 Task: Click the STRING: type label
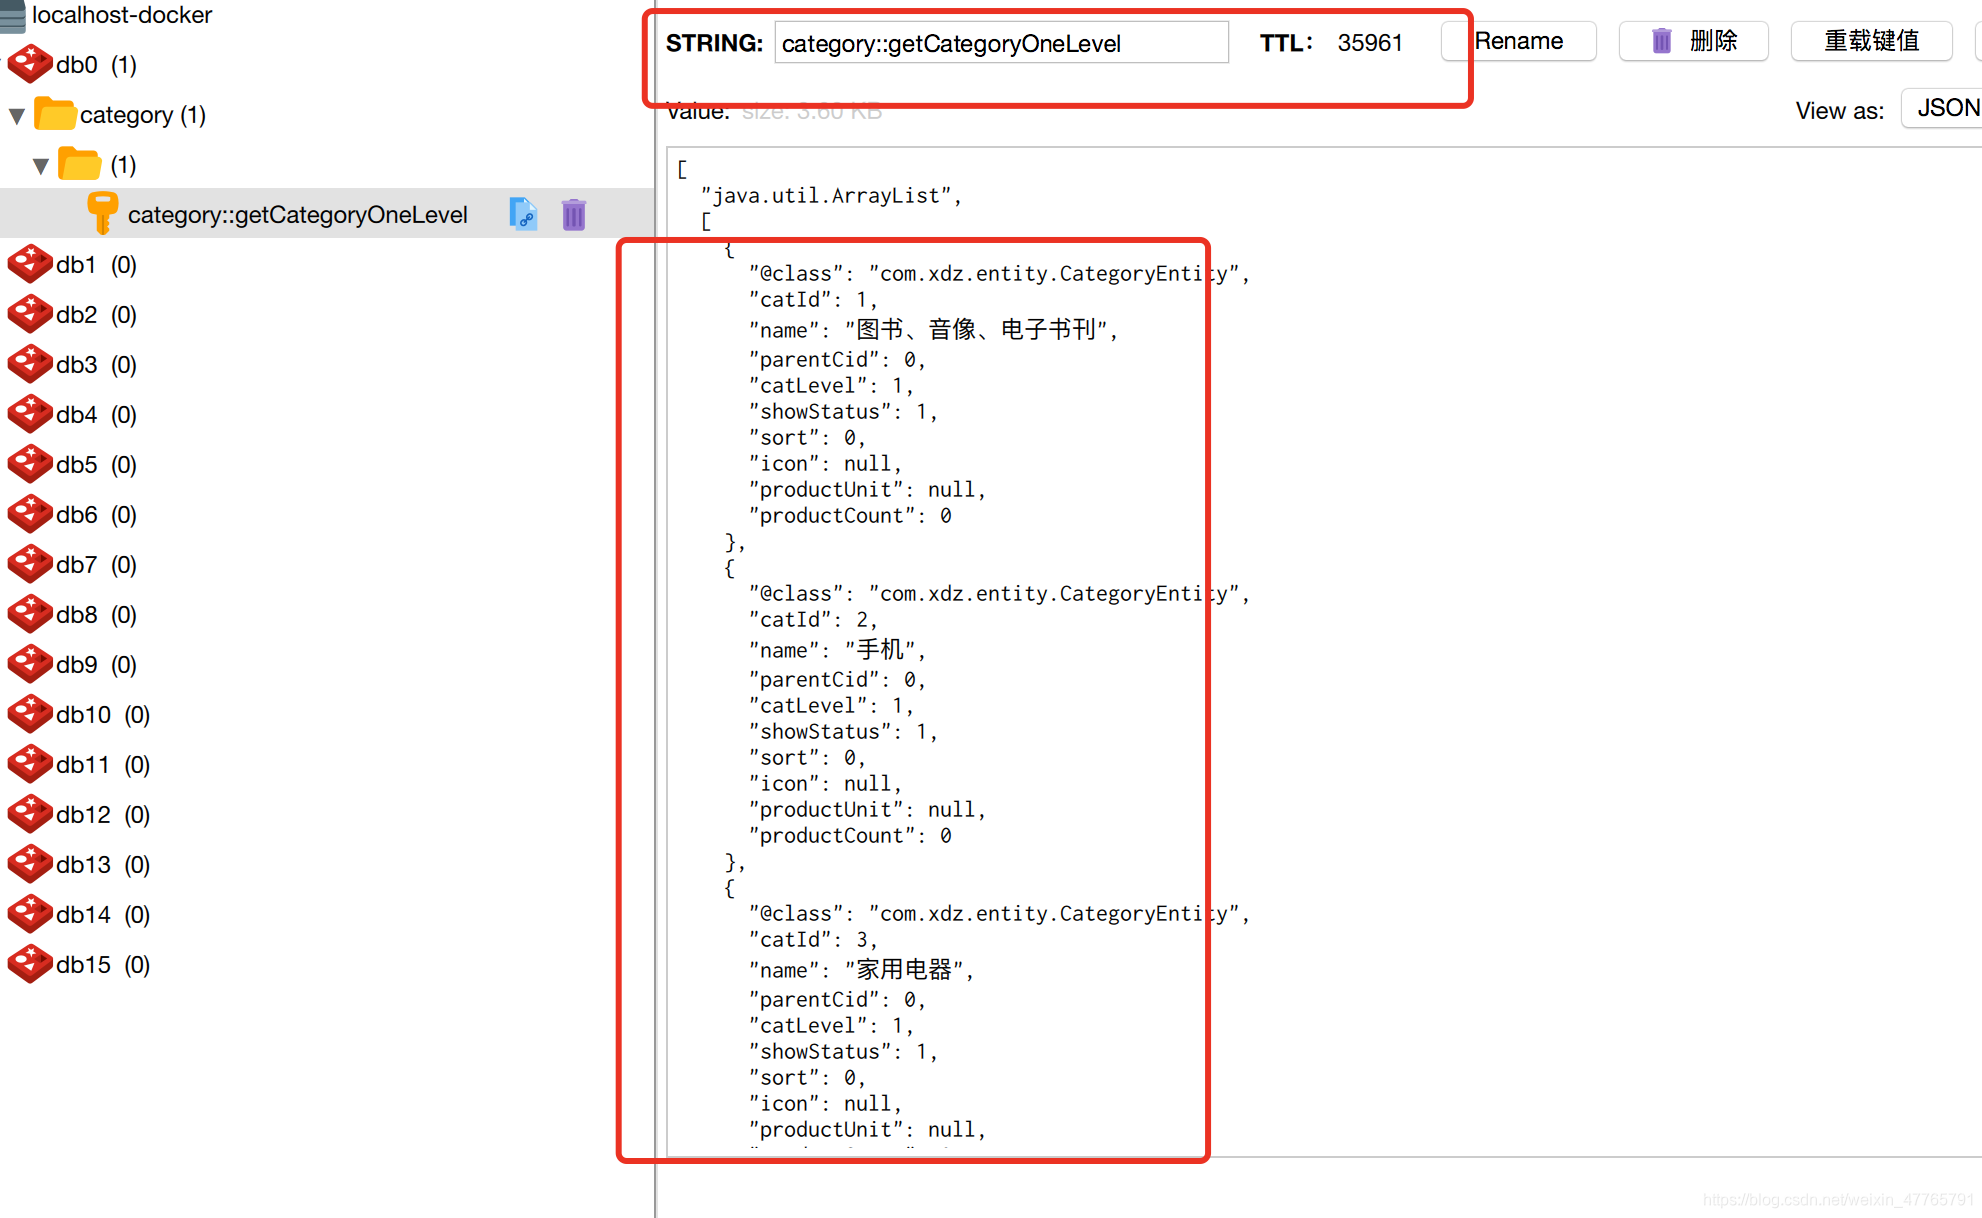(714, 43)
